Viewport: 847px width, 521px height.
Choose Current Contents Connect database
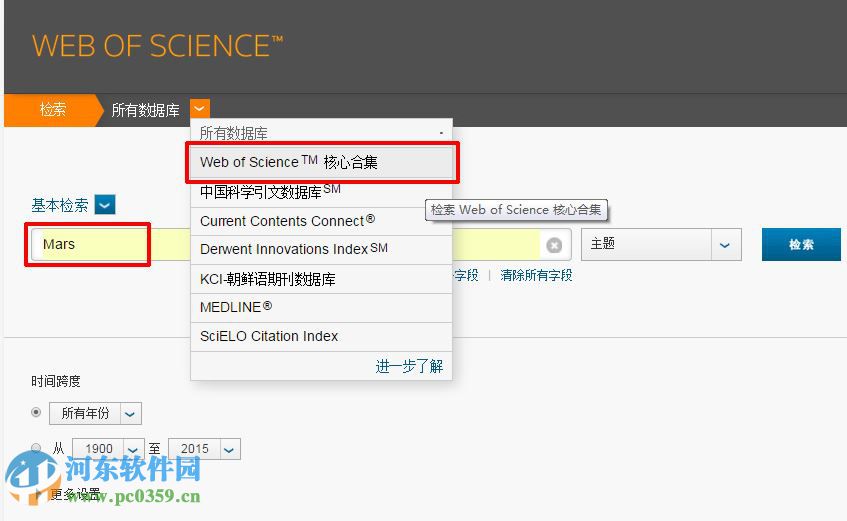point(321,221)
